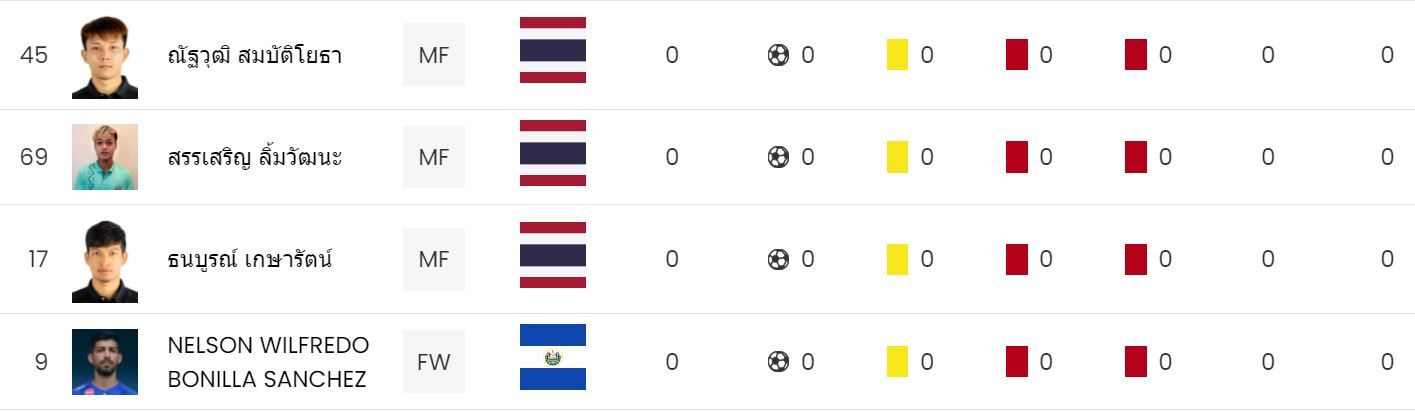Click the yellow card icon for player 45

click(897, 55)
